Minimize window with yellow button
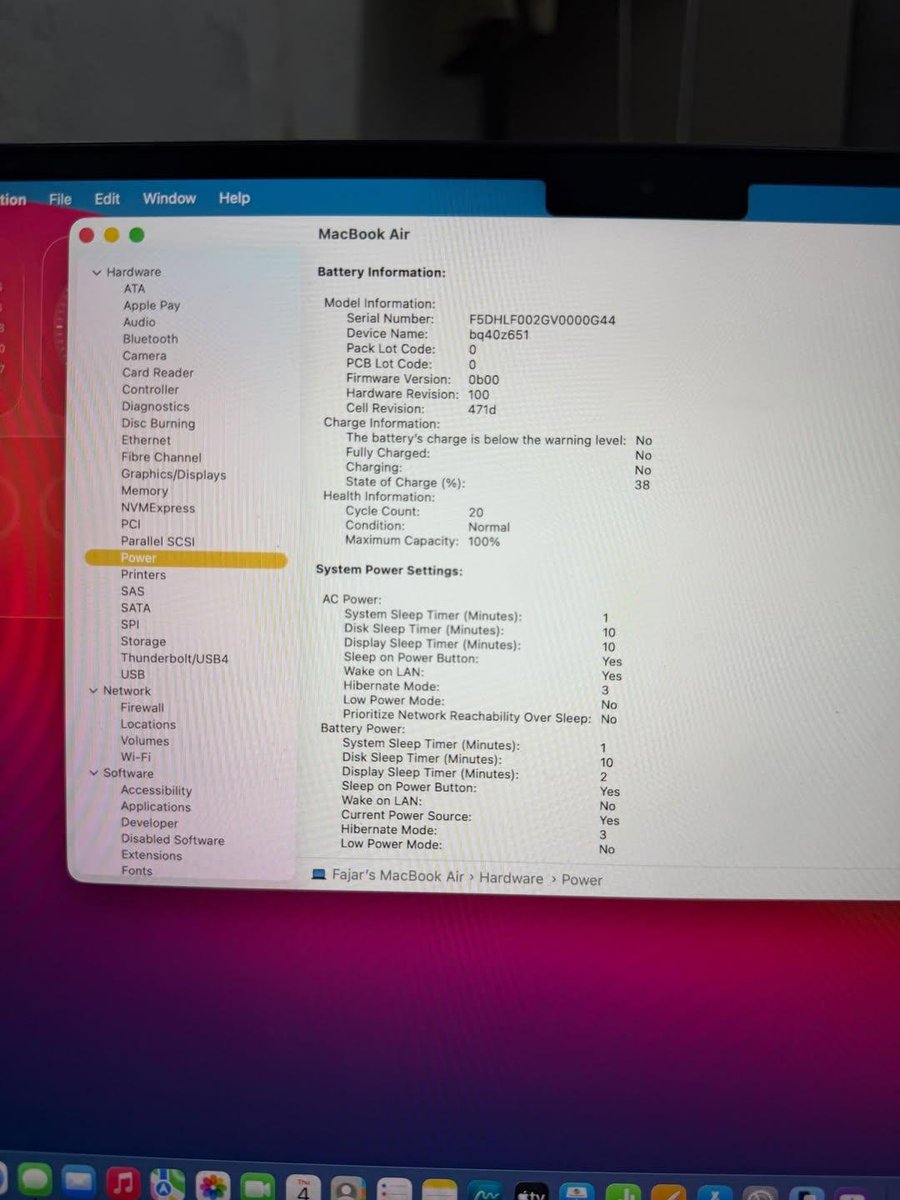This screenshot has height=1200, width=900. pos(111,234)
